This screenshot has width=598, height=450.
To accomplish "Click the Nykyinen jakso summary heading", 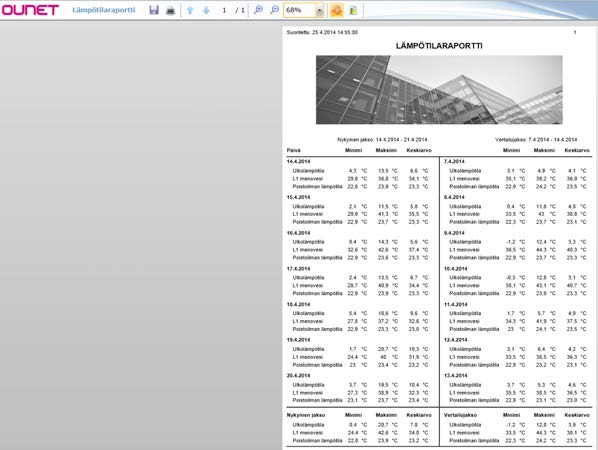I will (x=306, y=415).
